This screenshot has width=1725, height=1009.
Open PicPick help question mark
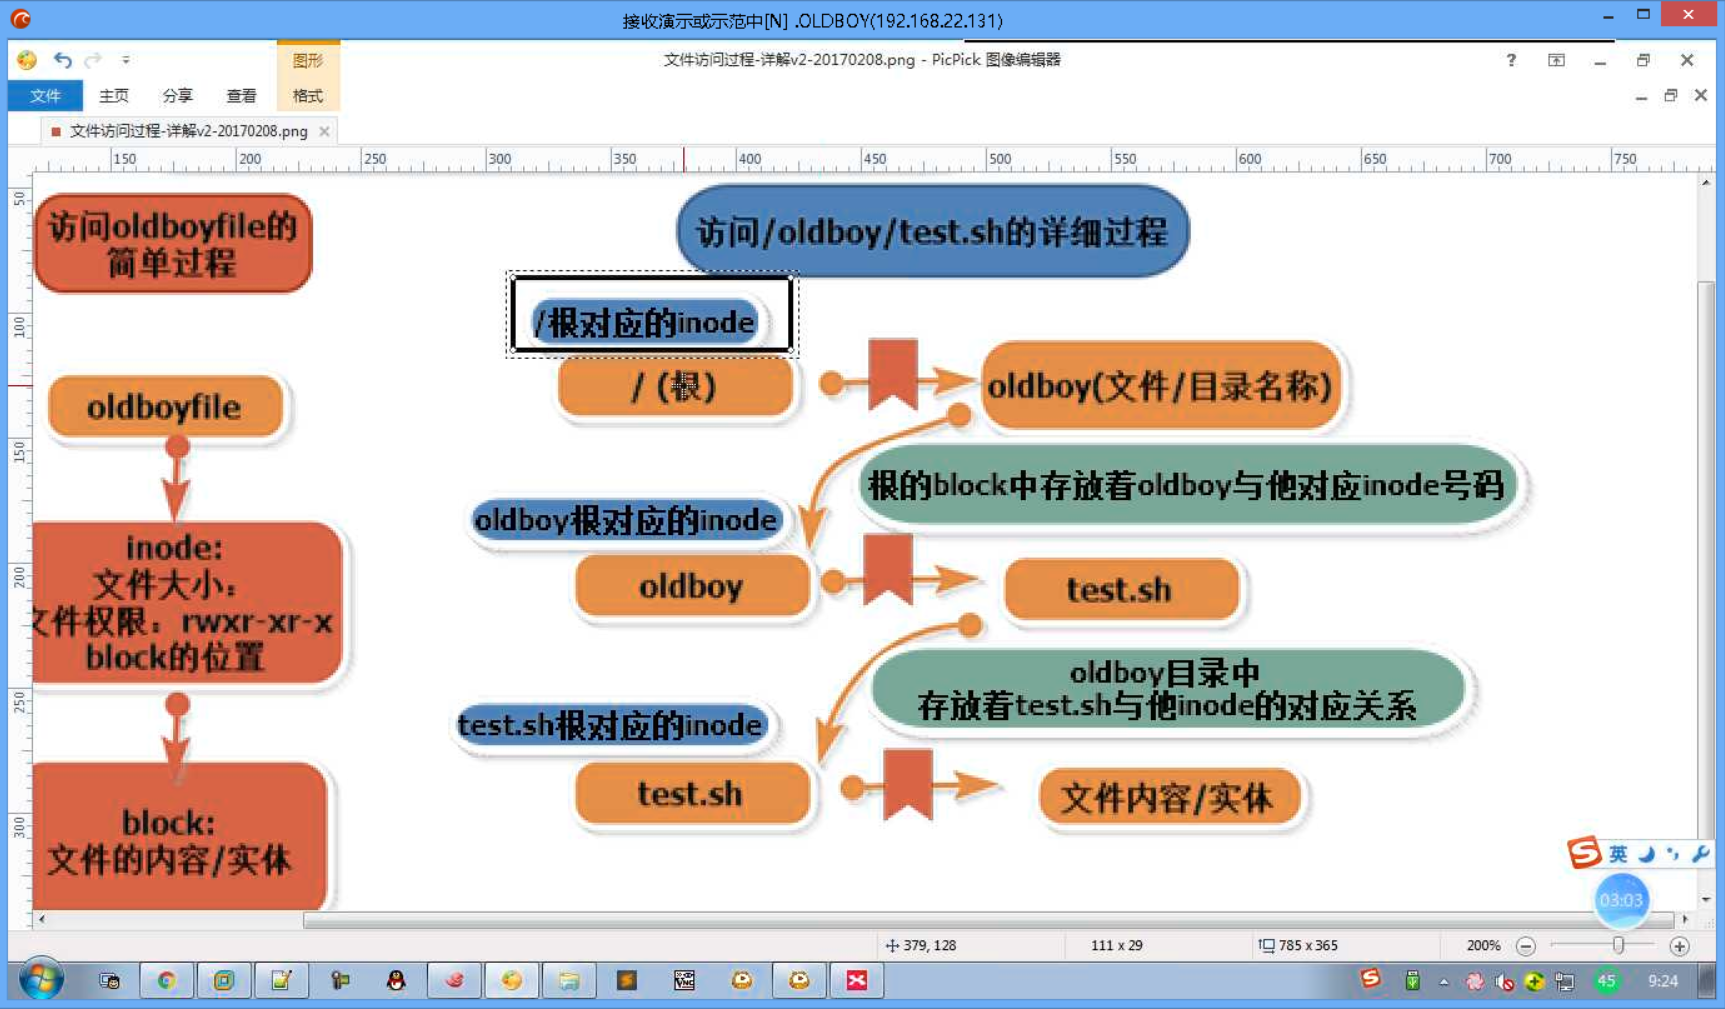click(1511, 60)
